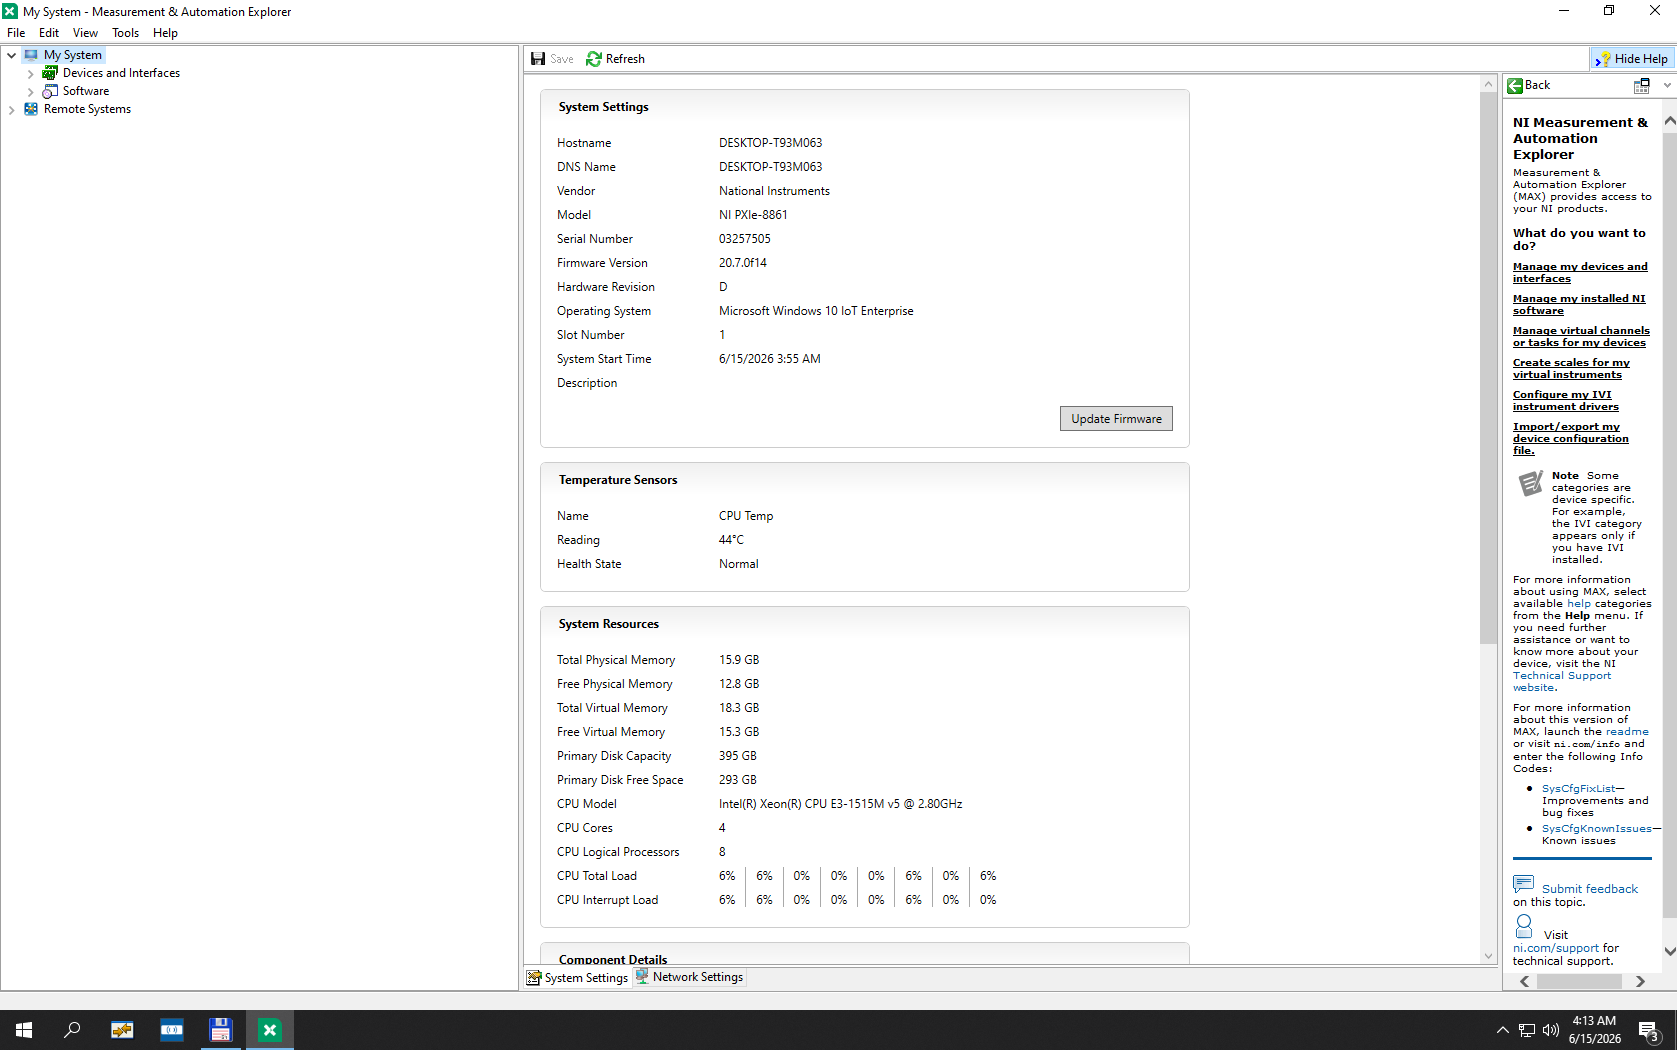Collapse the My System tree node
This screenshot has width=1677, height=1050.
click(x=11, y=55)
